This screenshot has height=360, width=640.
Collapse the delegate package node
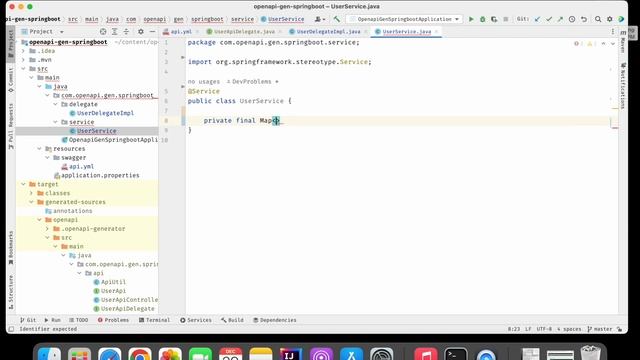(x=56, y=104)
